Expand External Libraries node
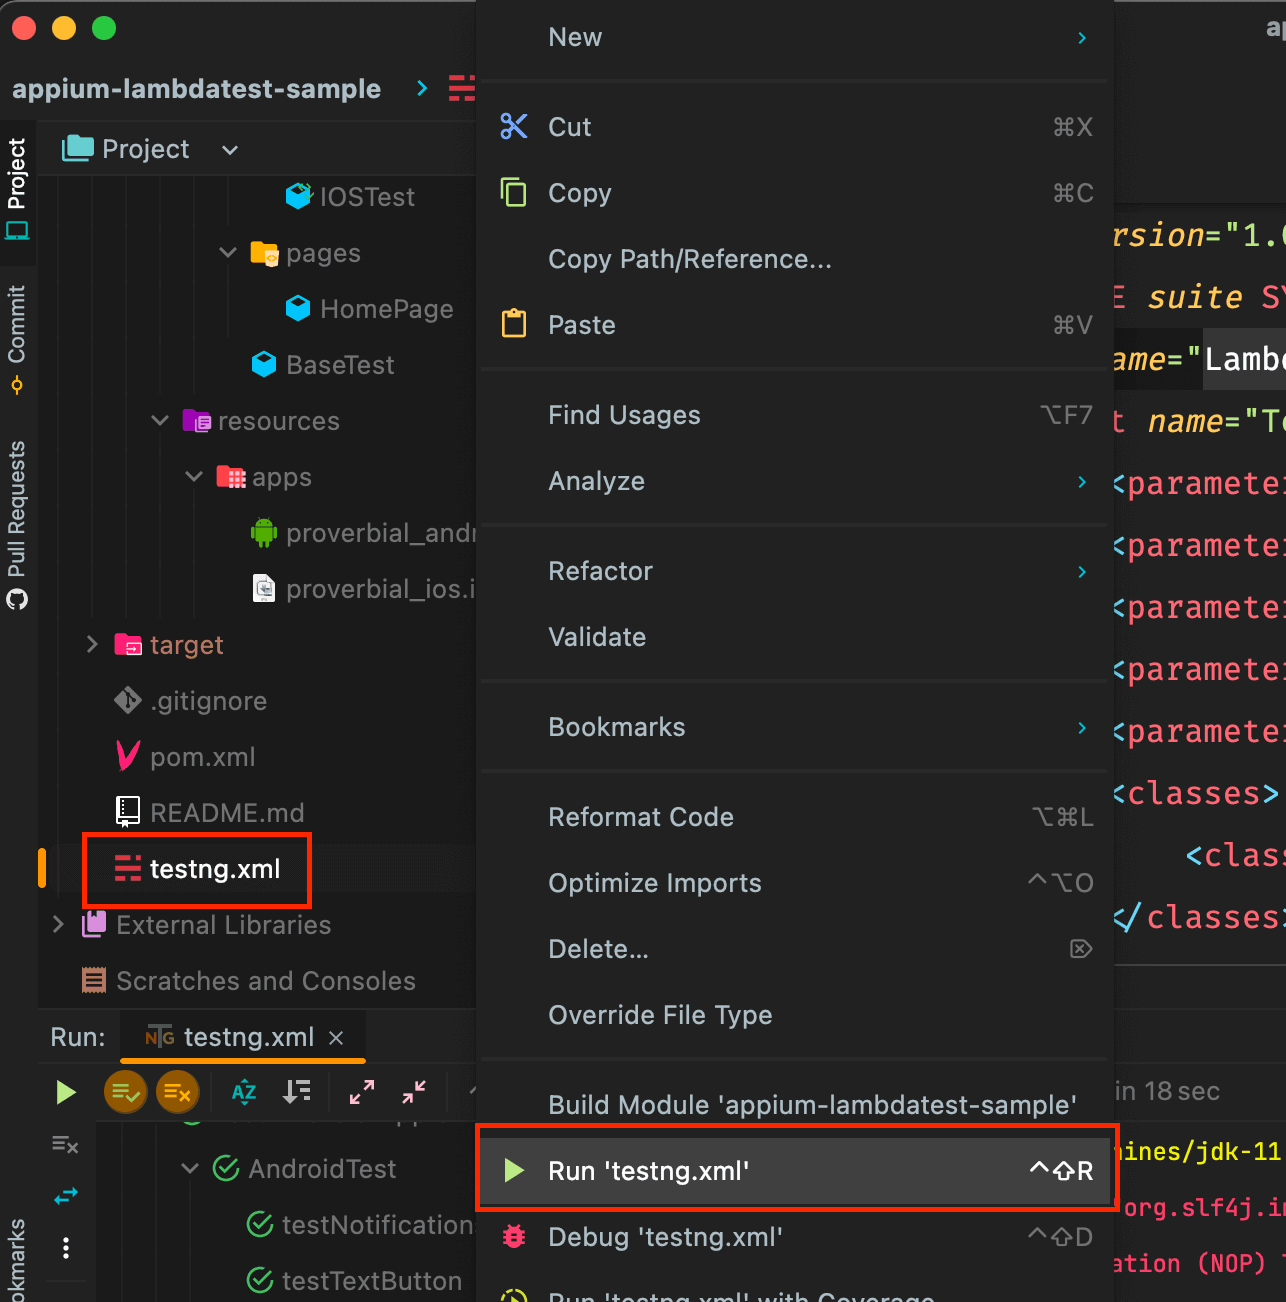This screenshot has width=1286, height=1302. tap(58, 924)
